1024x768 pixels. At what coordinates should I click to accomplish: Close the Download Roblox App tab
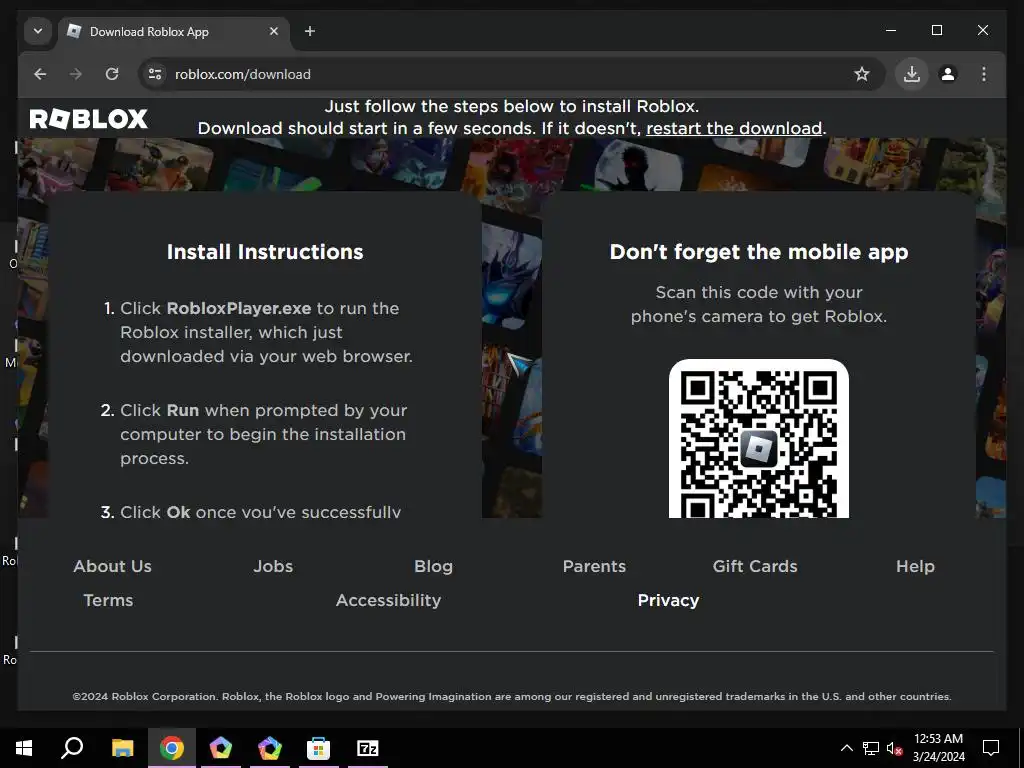[x=274, y=31]
